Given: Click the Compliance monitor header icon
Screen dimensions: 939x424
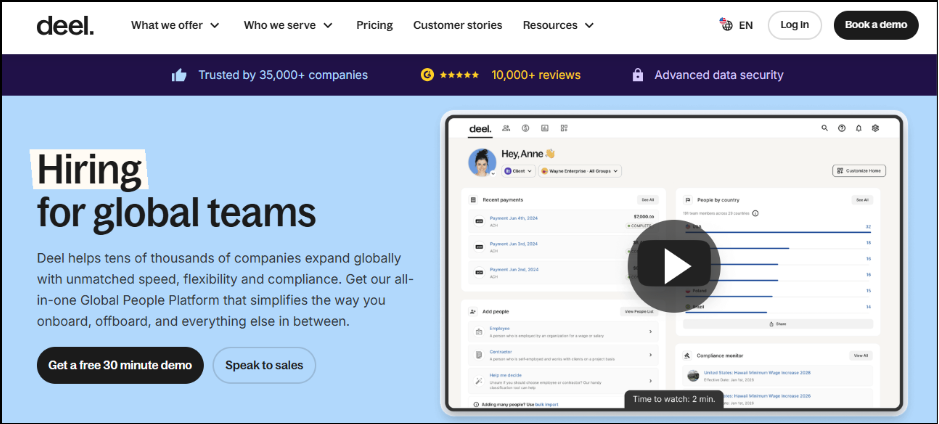Looking at the screenshot, I should click(x=687, y=355).
